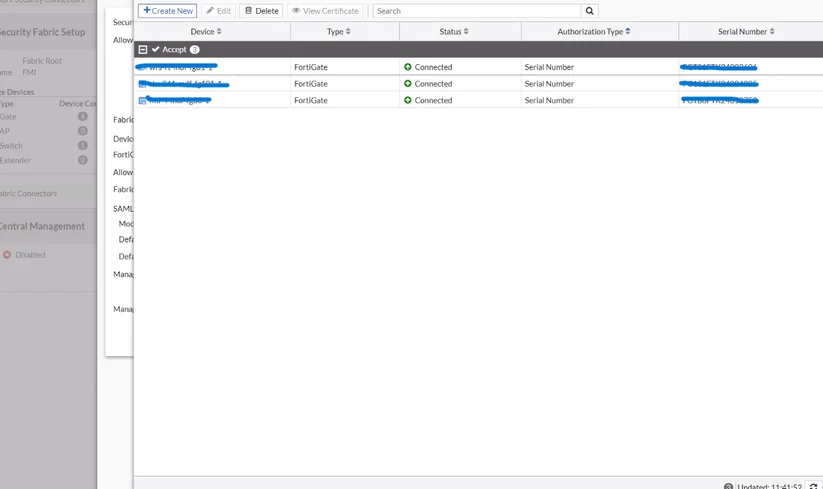The height and width of the screenshot is (489, 823).
Task: Open the Central Management card in background
Action: pyautogui.click(x=42, y=226)
